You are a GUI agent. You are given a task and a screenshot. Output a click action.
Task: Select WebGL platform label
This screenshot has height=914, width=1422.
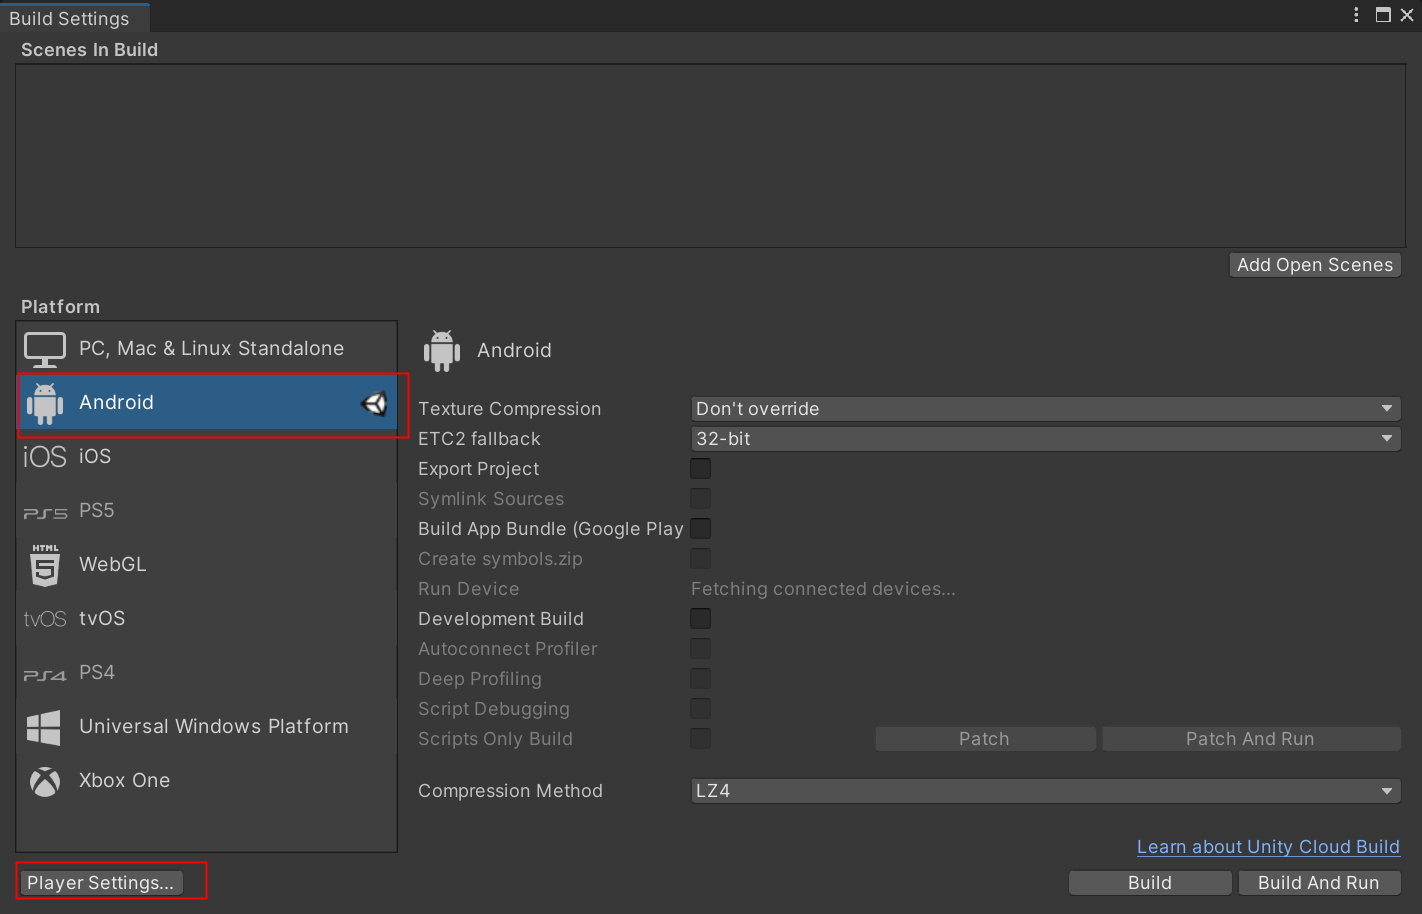[x=113, y=564]
